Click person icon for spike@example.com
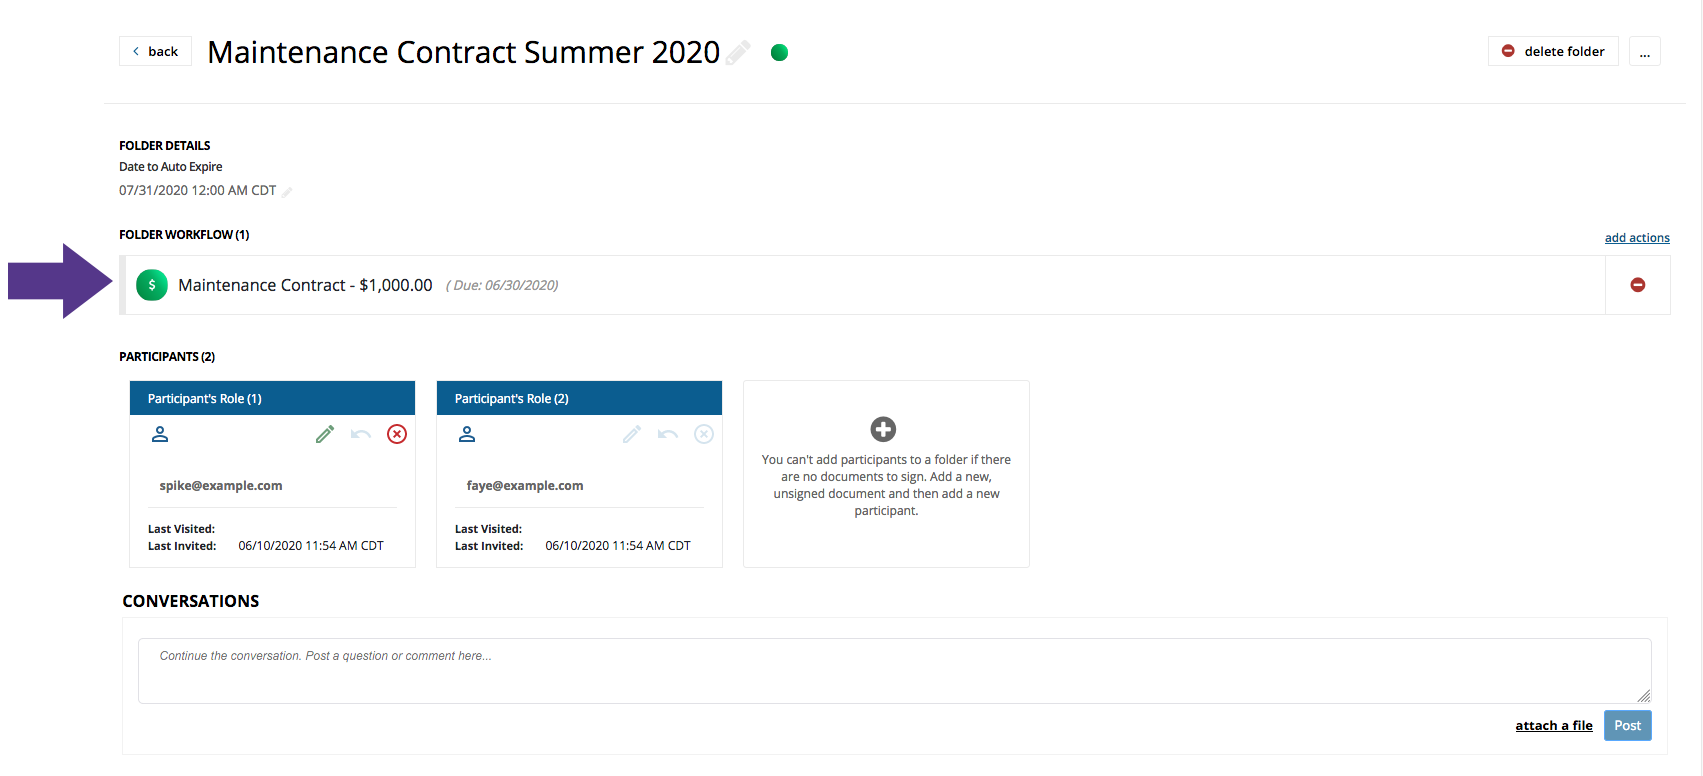The image size is (1703, 776). click(x=160, y=434)
